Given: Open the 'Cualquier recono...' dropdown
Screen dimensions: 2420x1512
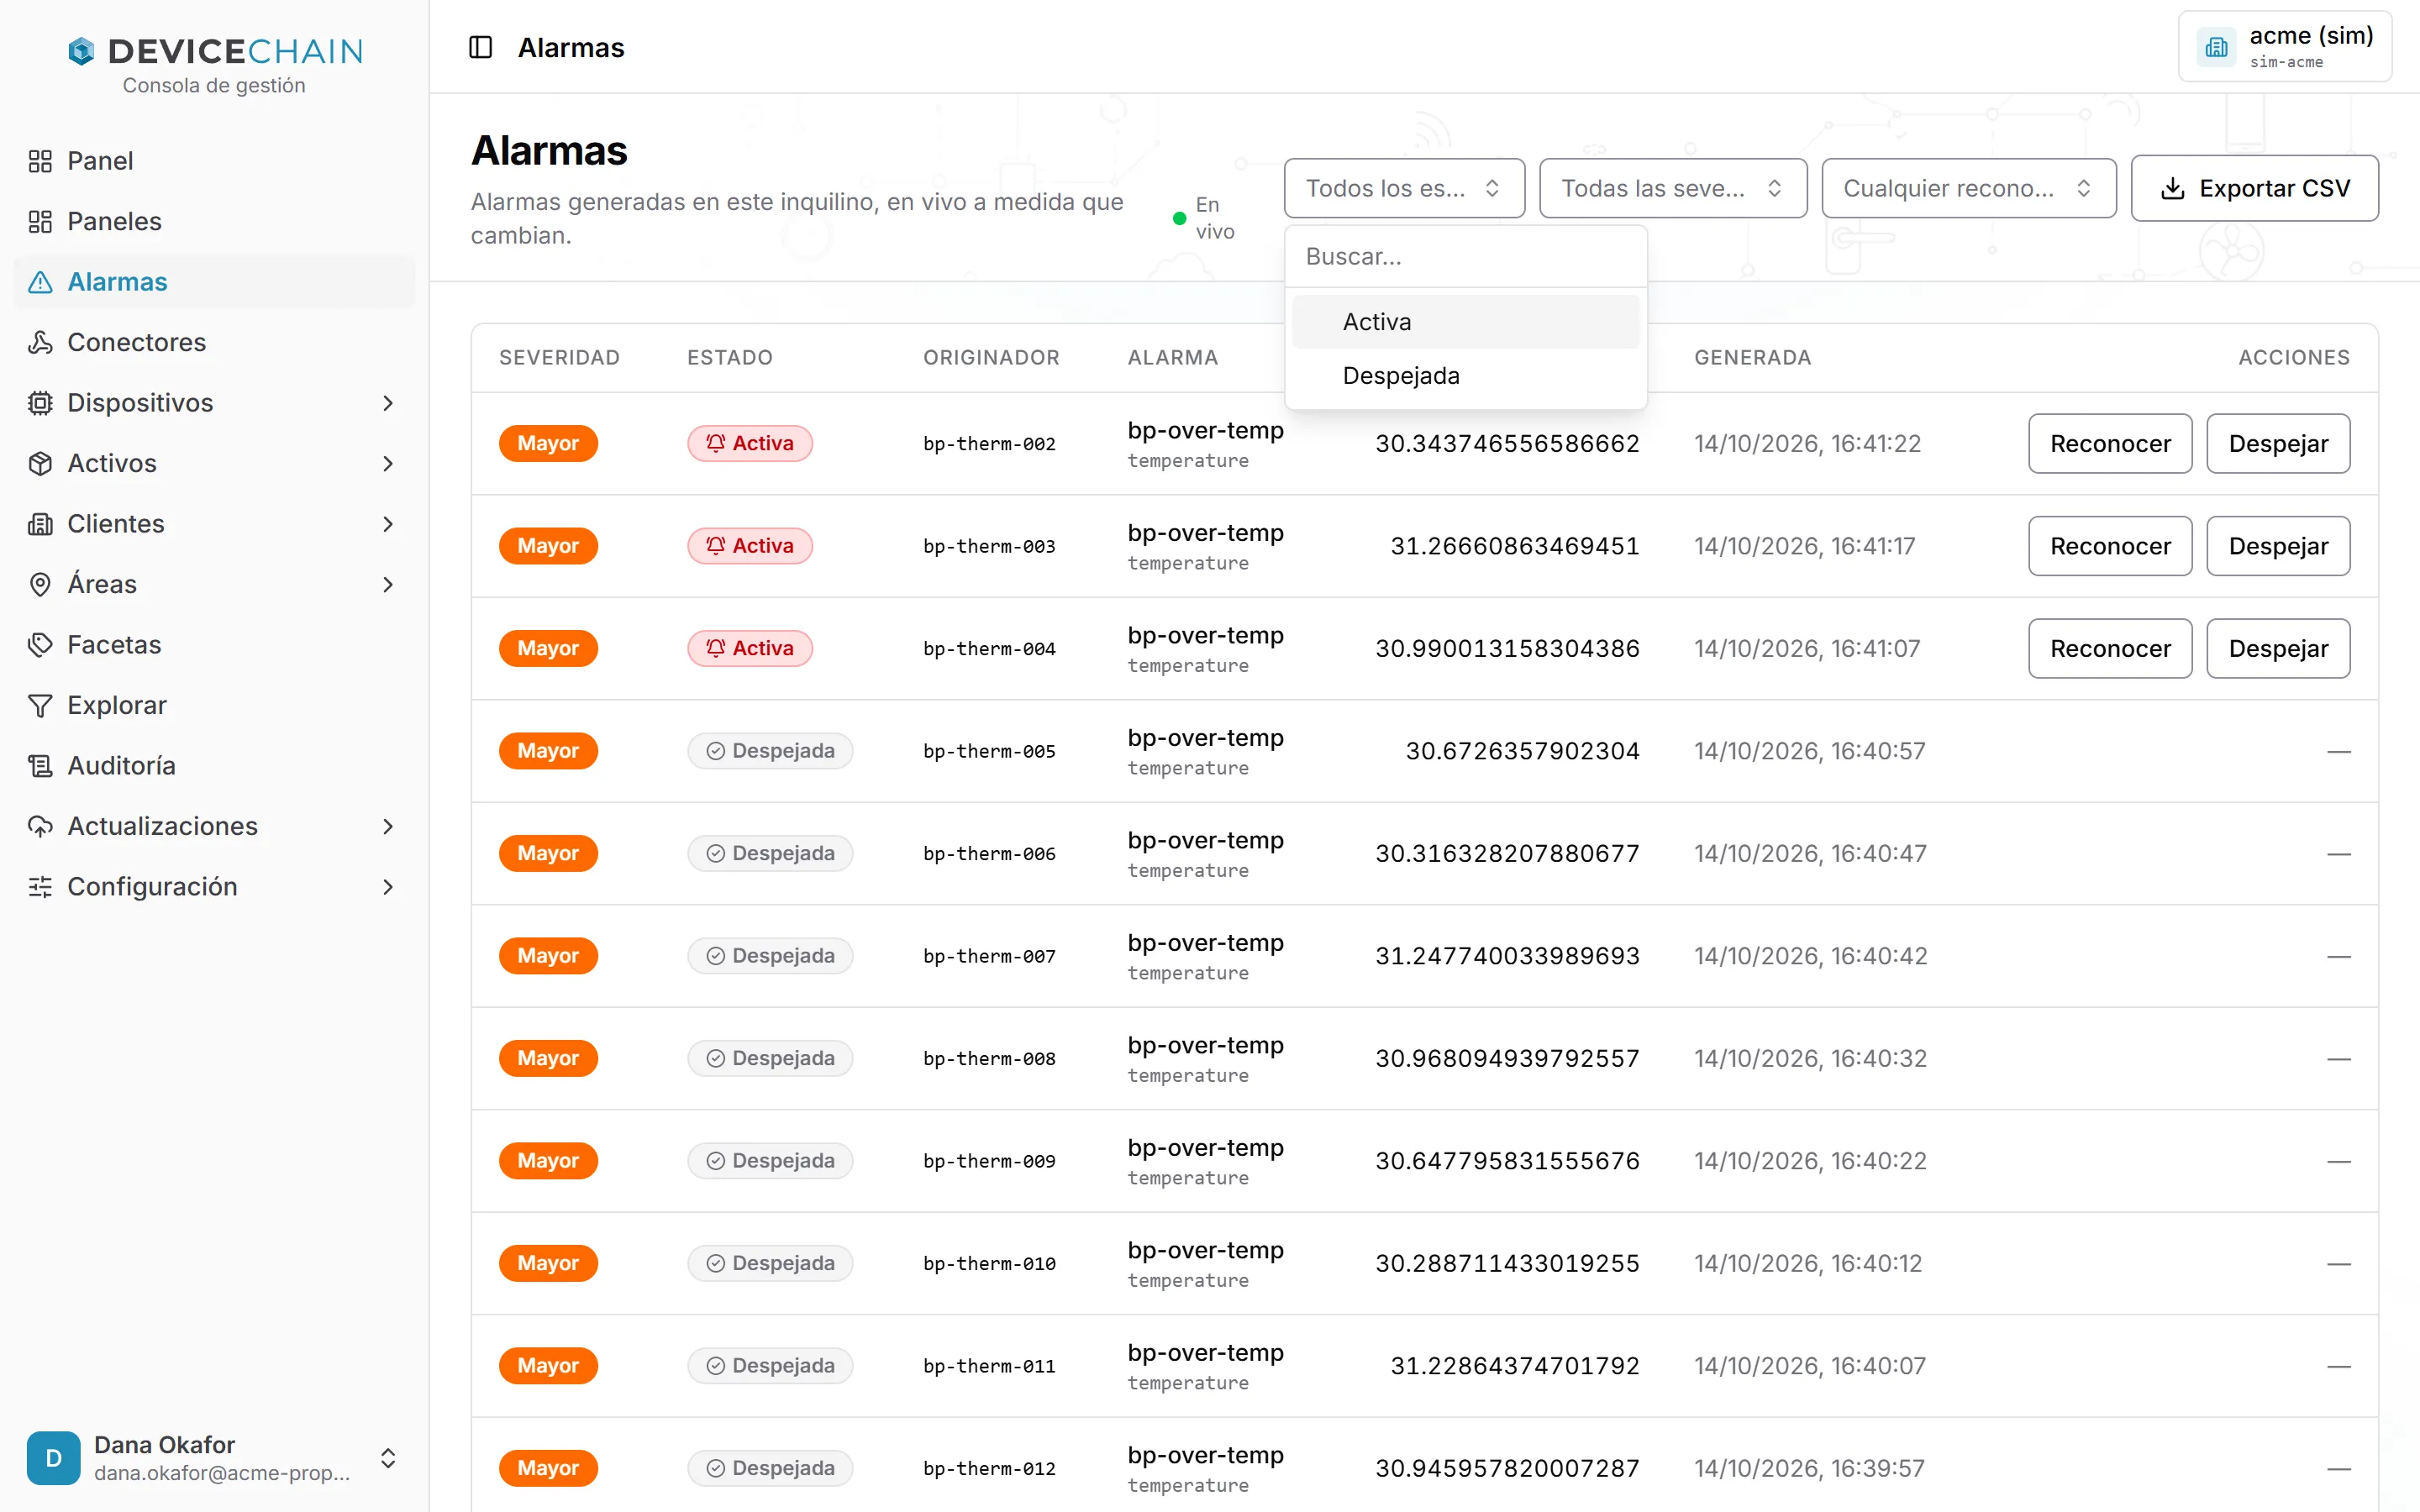Looking at the screenshot, I should click(1968, 188).
